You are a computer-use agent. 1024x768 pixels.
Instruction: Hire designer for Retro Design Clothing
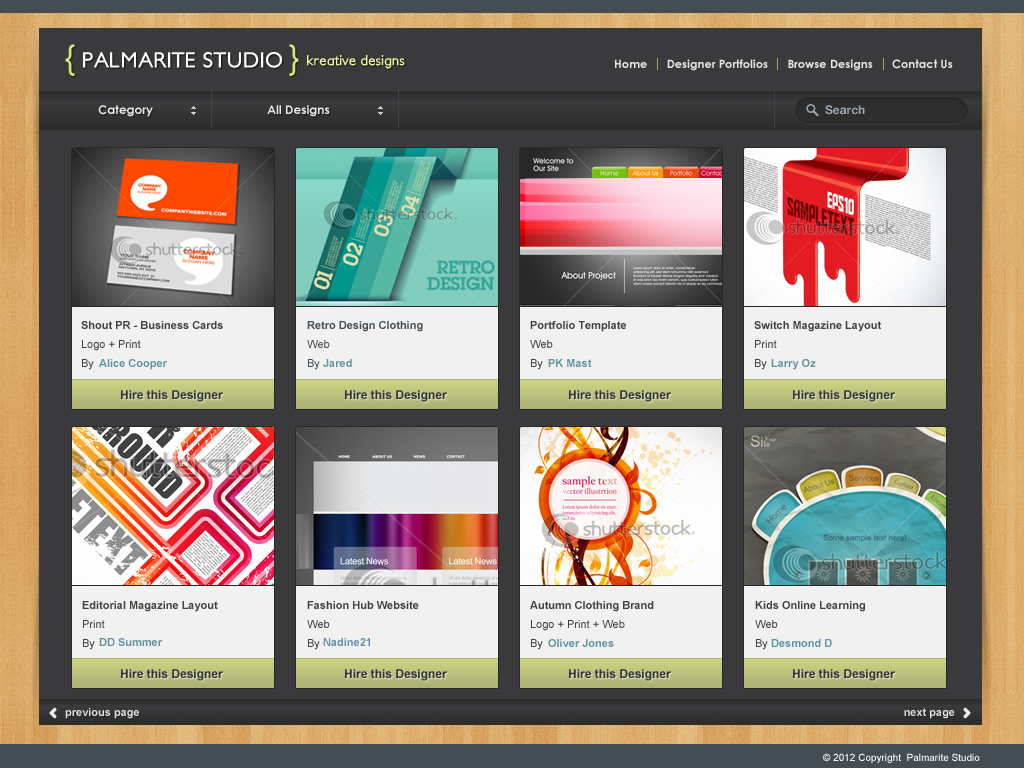coord(396,394)
